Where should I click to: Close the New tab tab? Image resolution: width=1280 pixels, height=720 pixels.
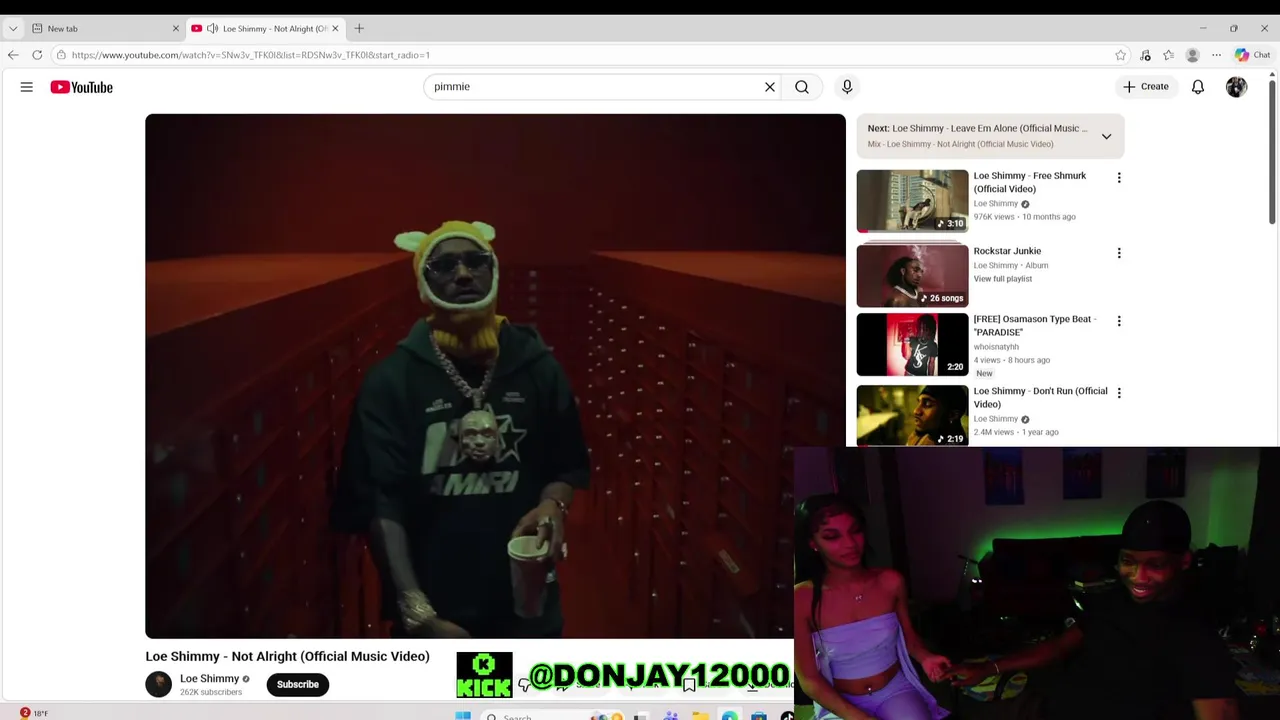[x=176, y=28]
